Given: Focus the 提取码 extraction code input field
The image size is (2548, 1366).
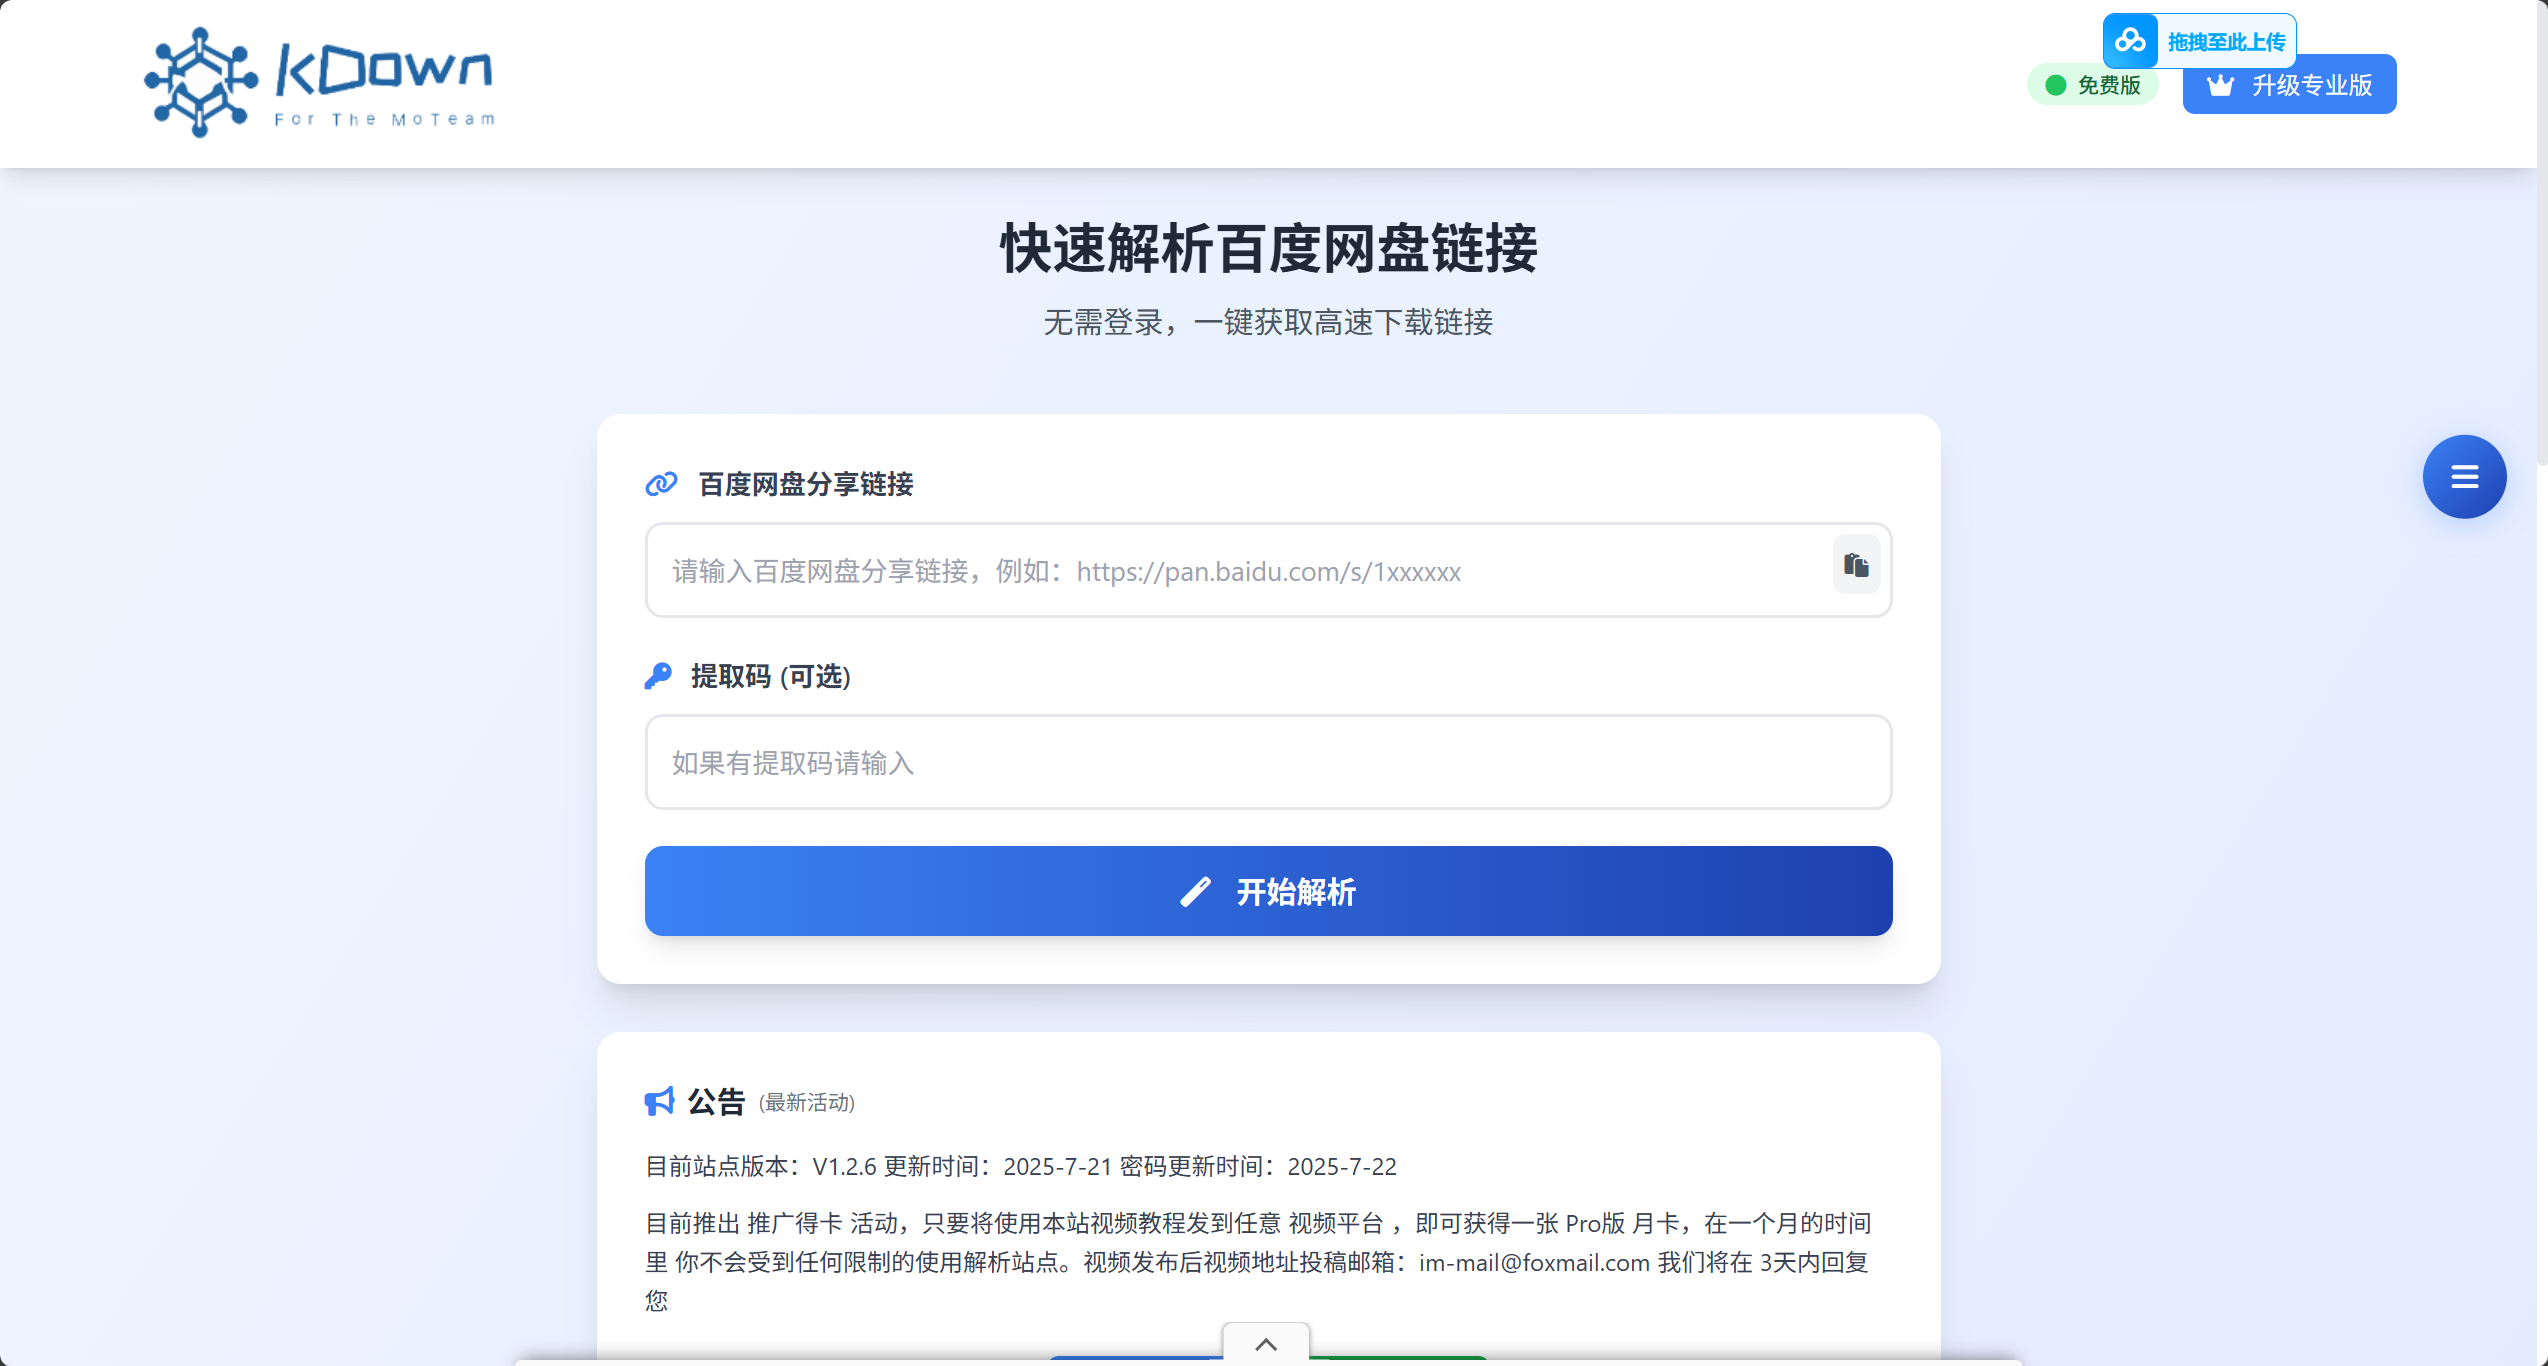Looking at the screenshot, I should coord(1268,762).
